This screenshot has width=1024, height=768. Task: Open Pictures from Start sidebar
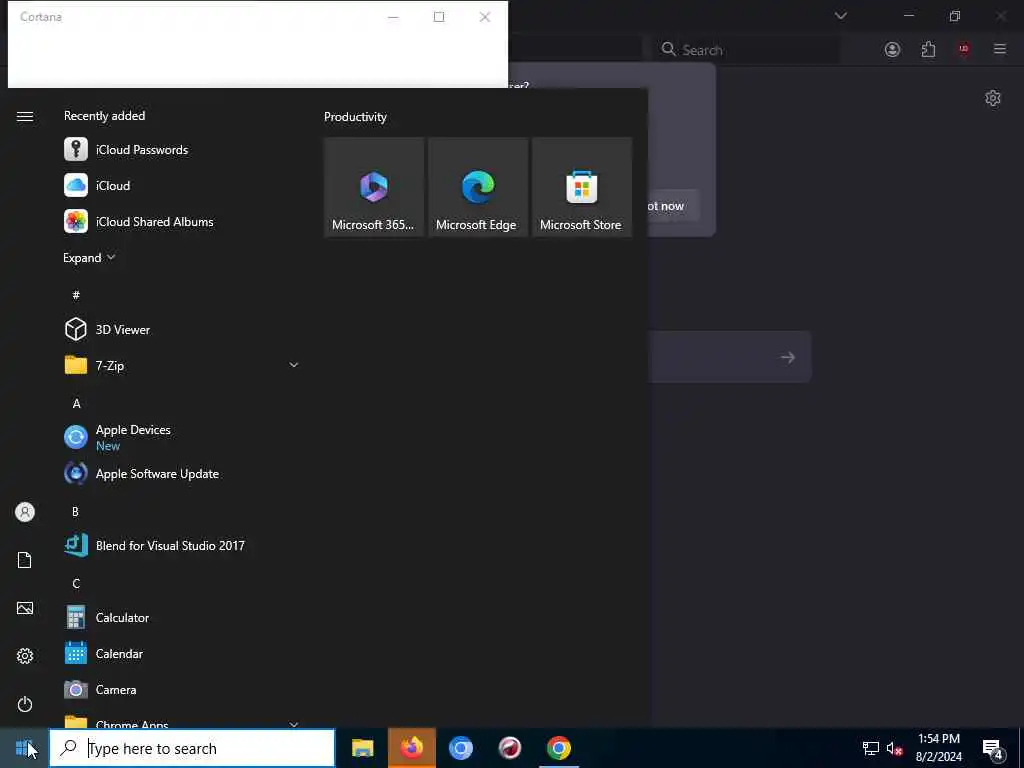(25, 608)
